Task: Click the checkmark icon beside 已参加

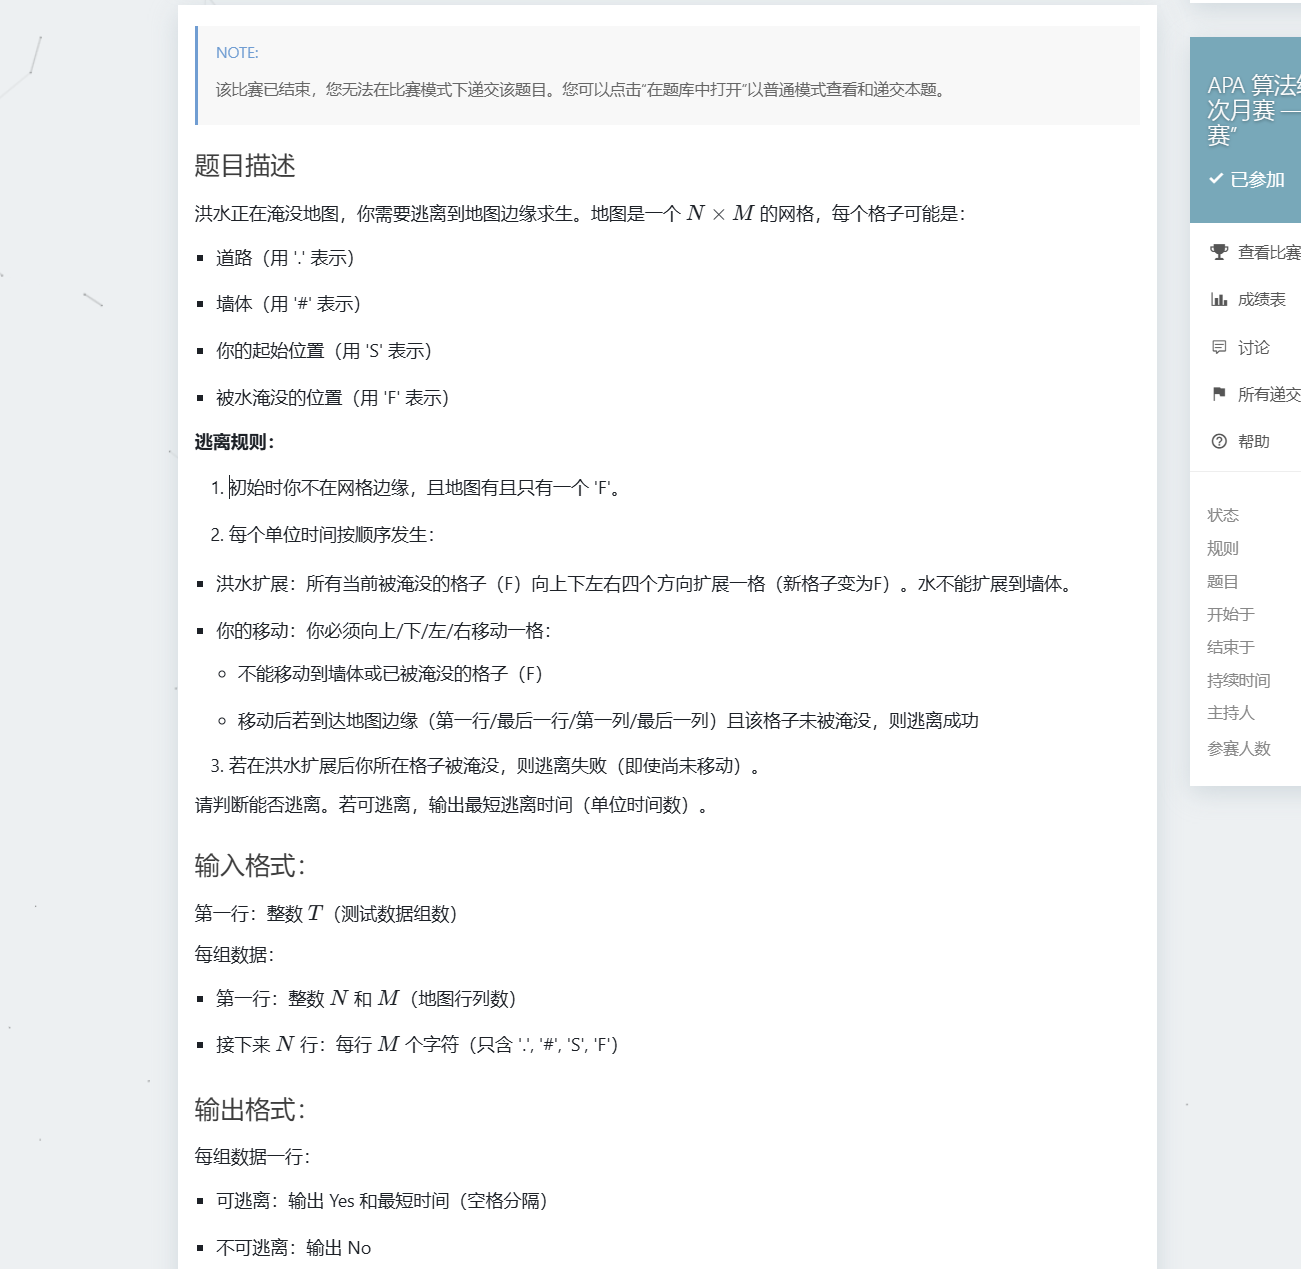Action: (x=1216, y=179)
